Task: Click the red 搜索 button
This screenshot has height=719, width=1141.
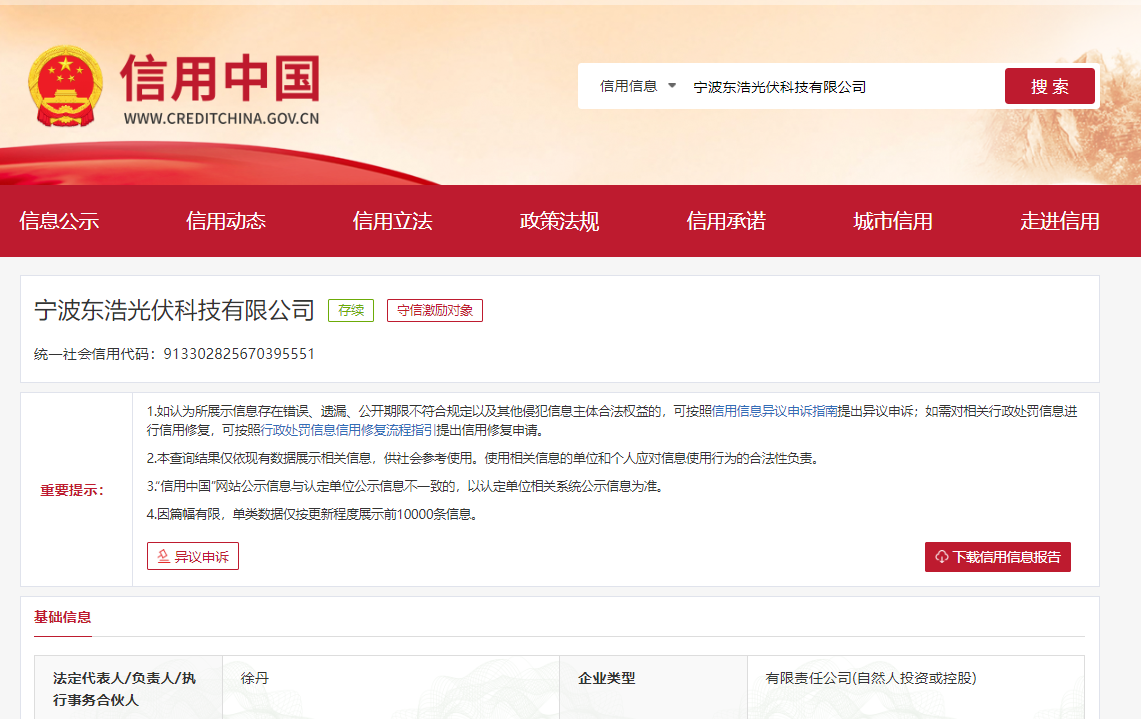Action: pos(1049,87)
